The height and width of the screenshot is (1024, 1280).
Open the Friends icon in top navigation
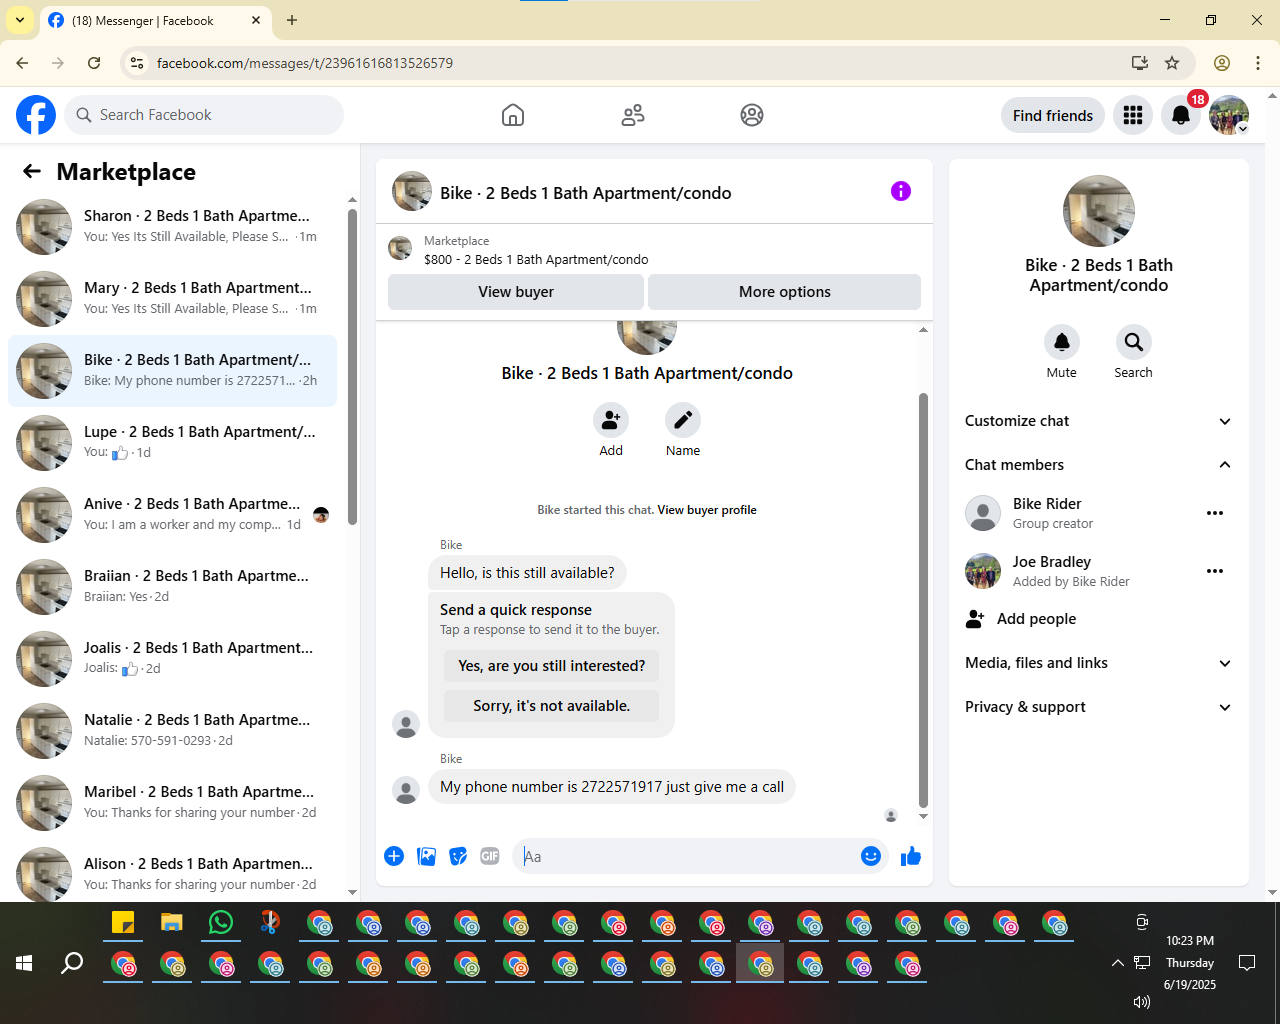click(633, 115)
